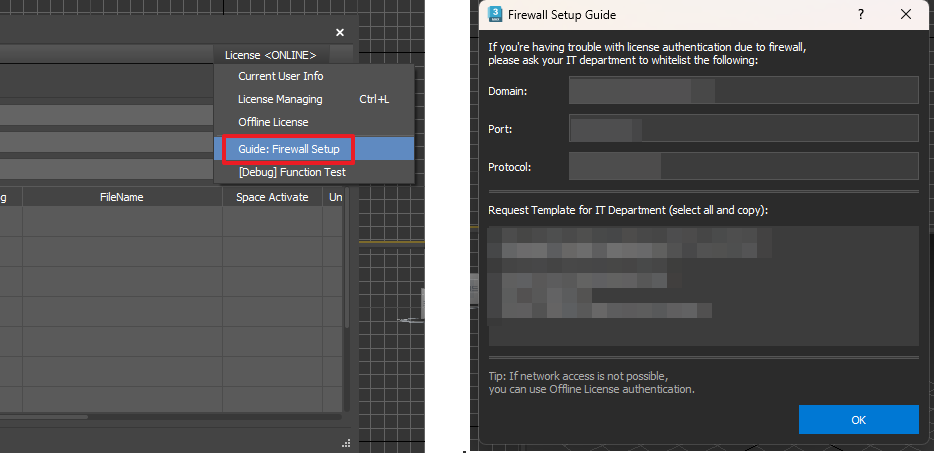Click the Firewall Setup Guide help button
The image size is (942, 453).
coord(861,15)
